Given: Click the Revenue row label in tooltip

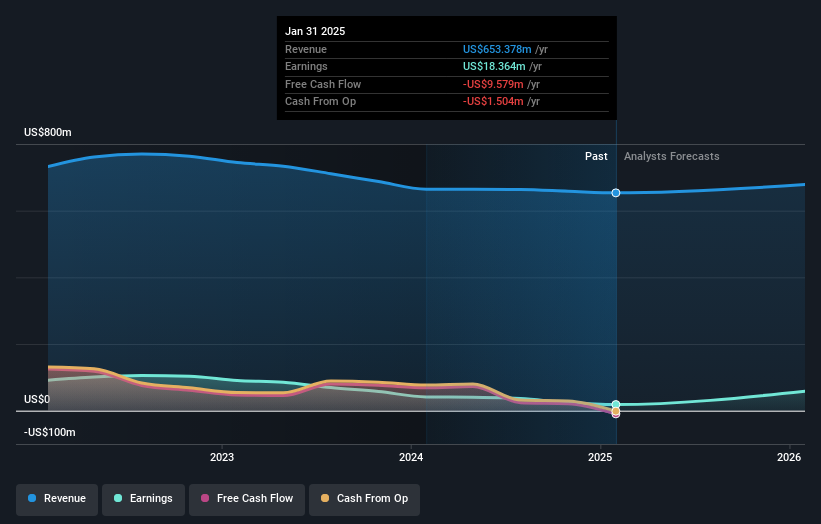Looking at the screenshot, I should [x=306, y=49].
